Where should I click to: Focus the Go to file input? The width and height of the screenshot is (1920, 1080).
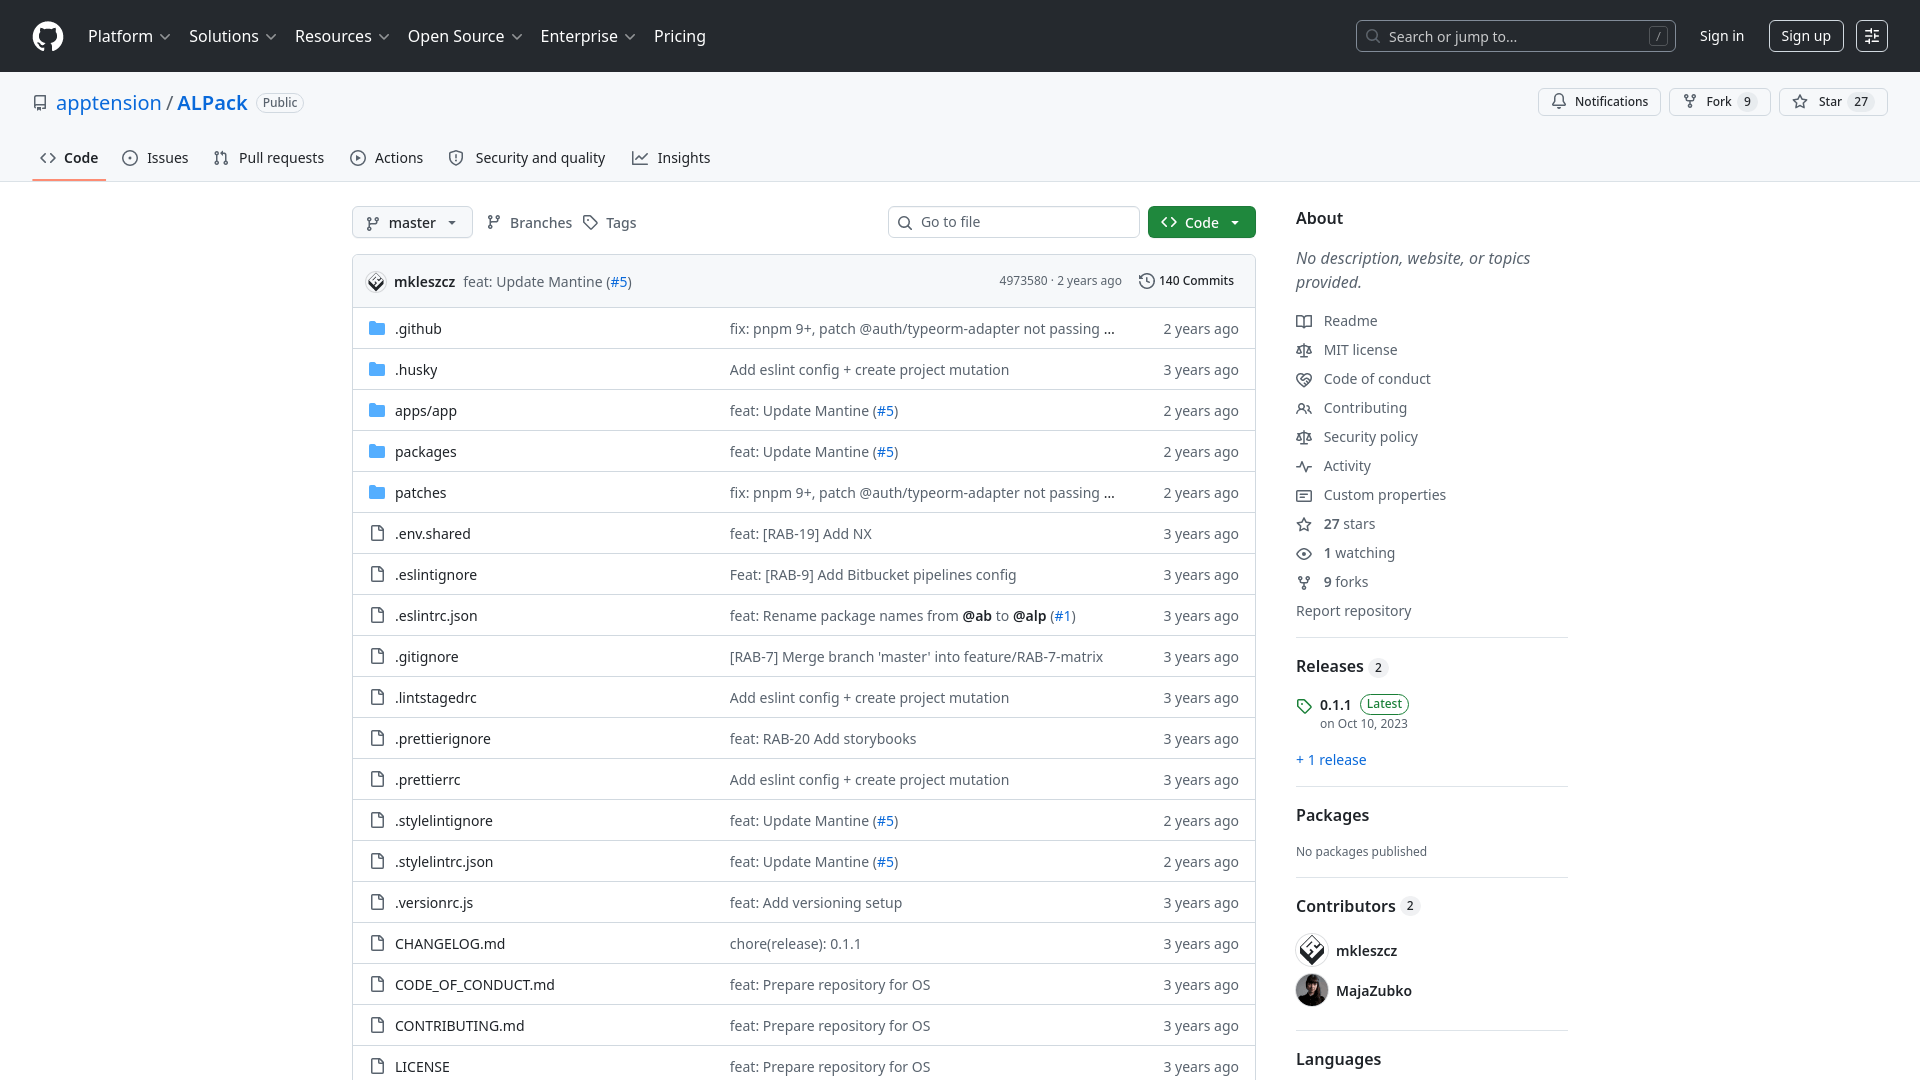click(x=1014, y=222)
